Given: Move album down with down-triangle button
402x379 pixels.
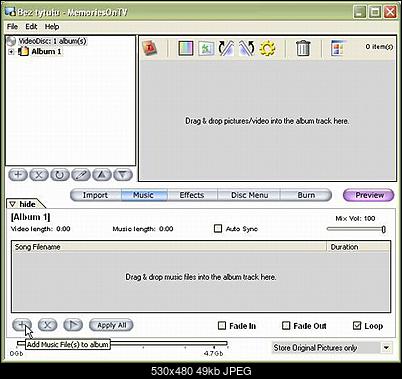Looking at the screenshot, I should [x=123, y=175].
